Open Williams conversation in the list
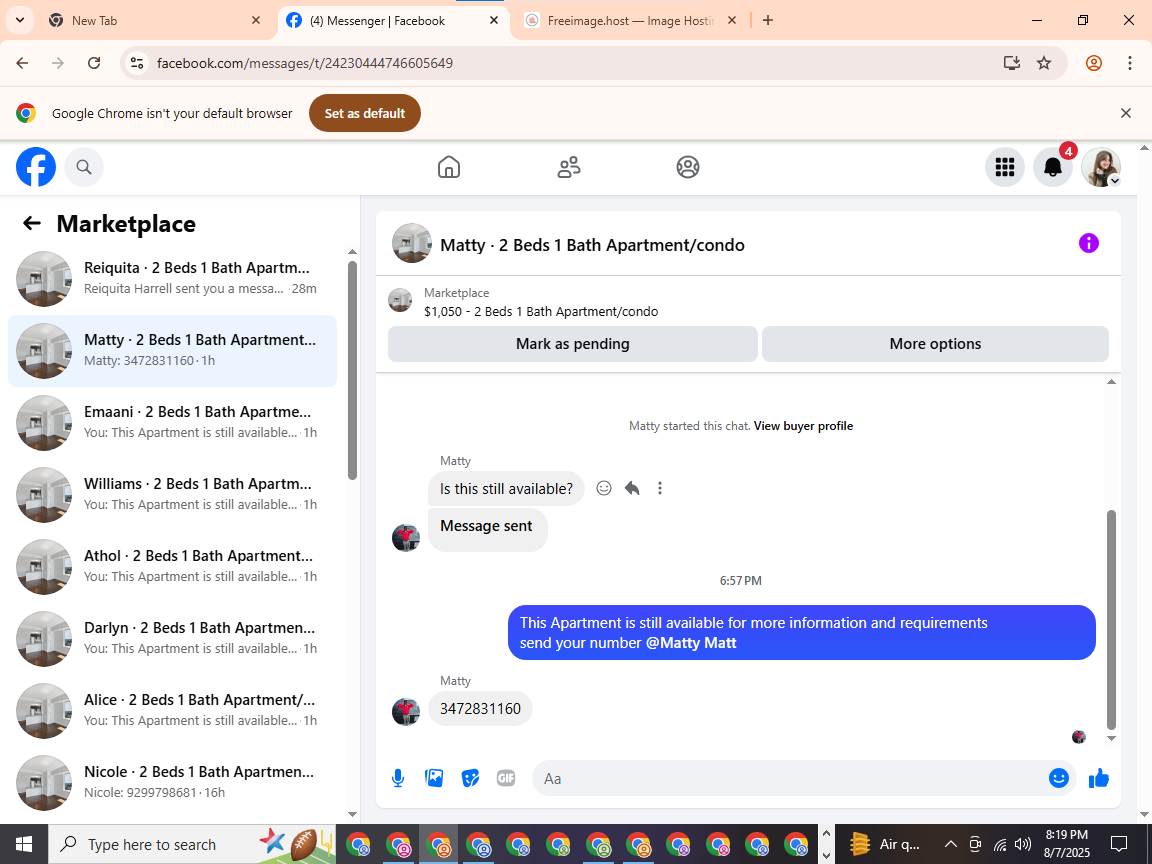The width and height of the screenshot is (1152, 864). 173,494
